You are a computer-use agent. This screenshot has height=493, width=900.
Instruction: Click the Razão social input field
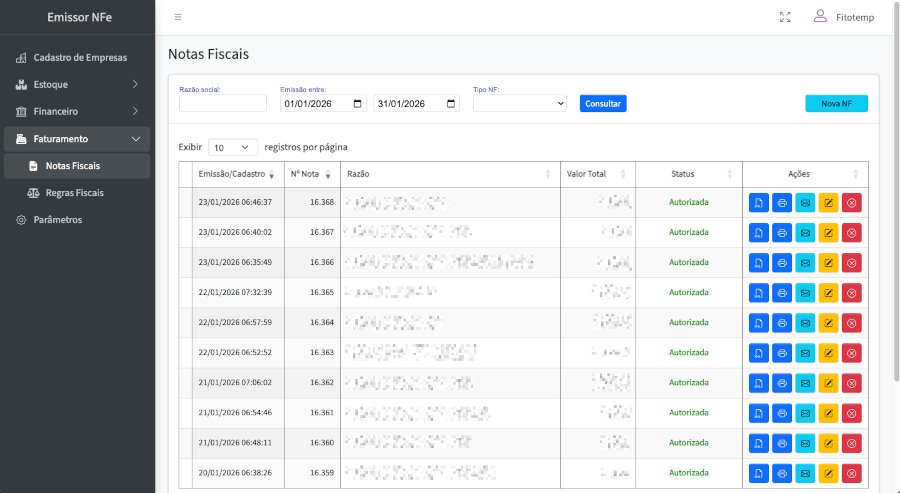tap(223, 103)
